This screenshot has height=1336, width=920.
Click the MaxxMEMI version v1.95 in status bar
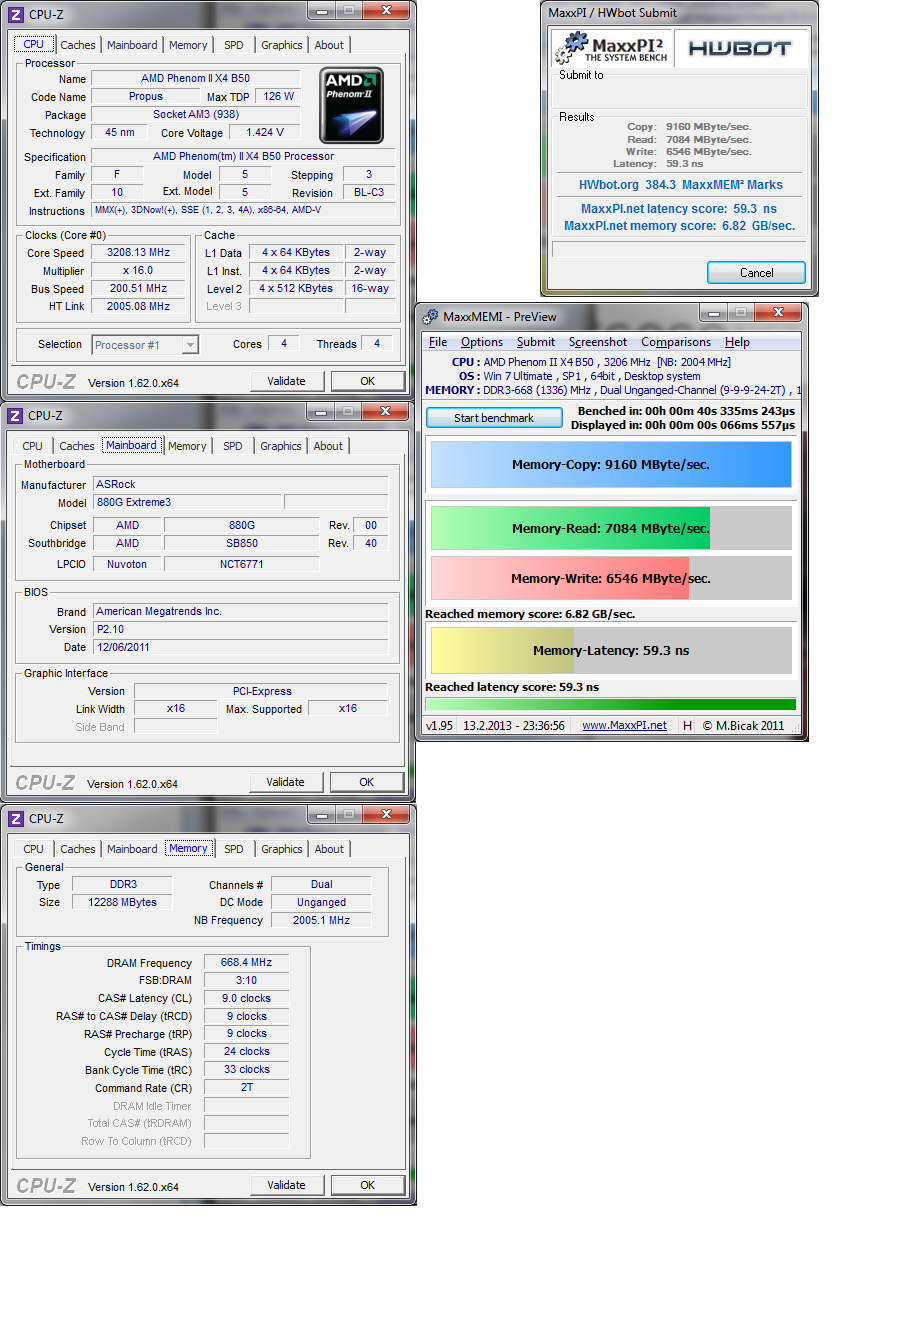click(x=439, y=726)
